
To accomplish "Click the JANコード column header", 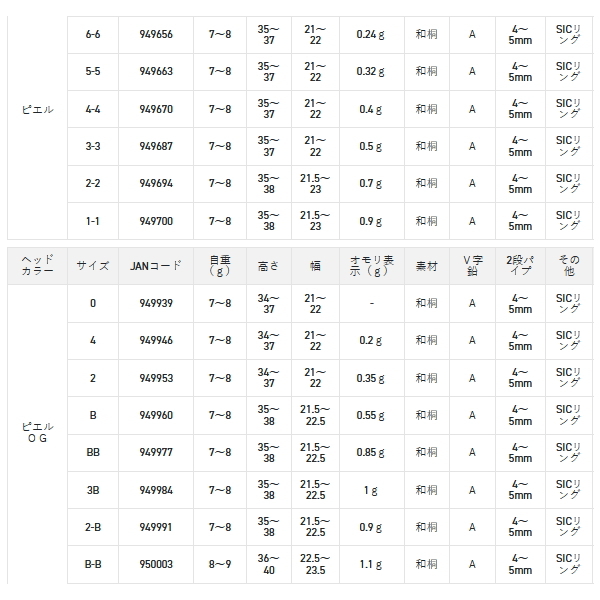I will pos(156,265).
